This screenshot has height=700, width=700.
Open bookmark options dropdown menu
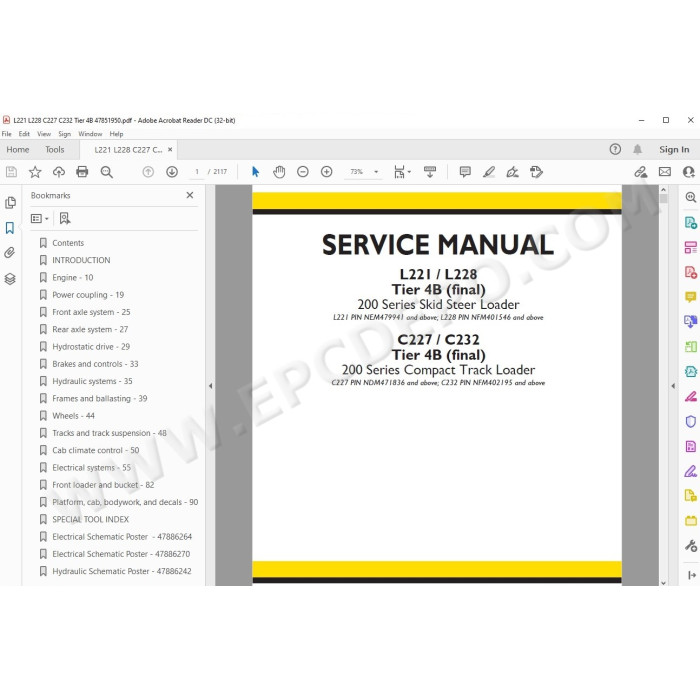point(39,218)
